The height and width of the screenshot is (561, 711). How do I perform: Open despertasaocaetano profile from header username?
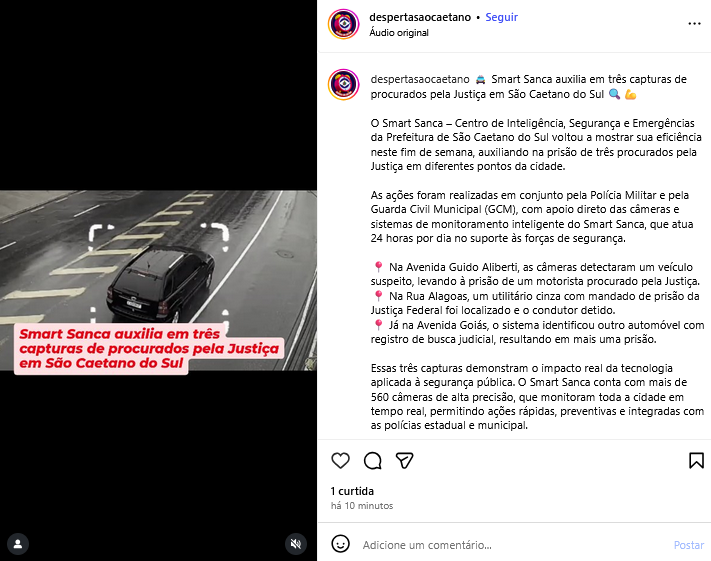(x=420, y=17)
